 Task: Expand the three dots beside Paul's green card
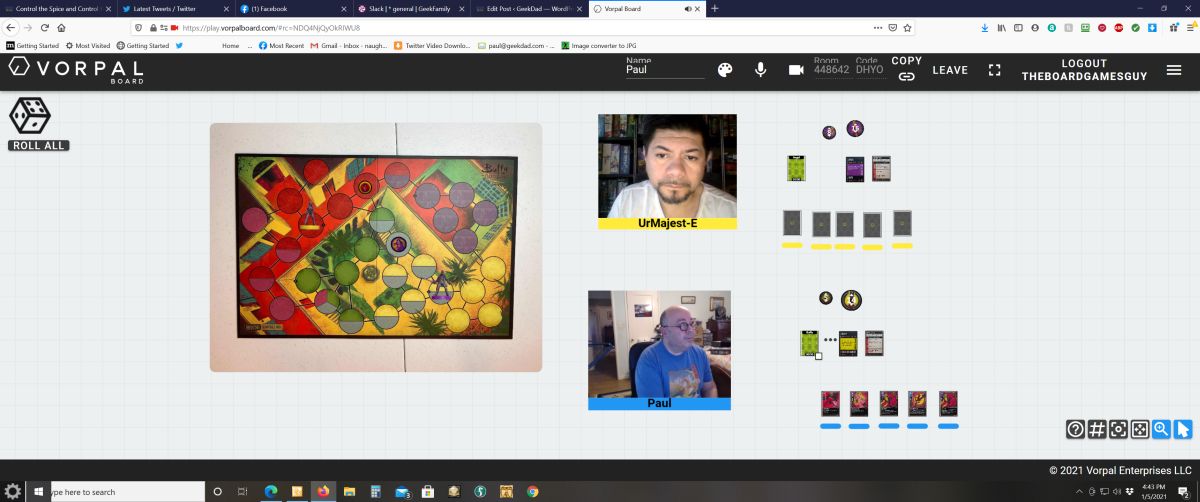point(830,341)
